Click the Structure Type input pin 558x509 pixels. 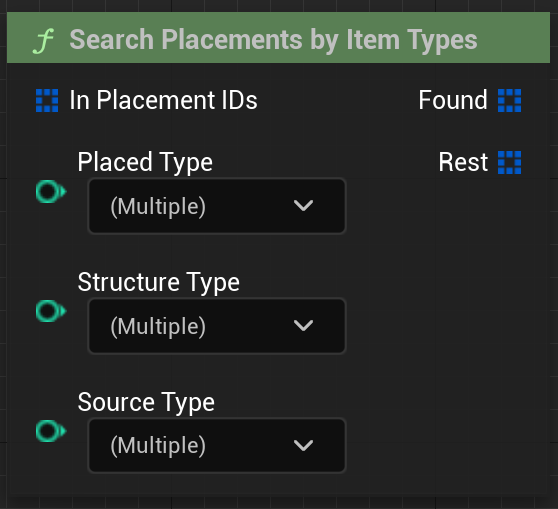51,311
